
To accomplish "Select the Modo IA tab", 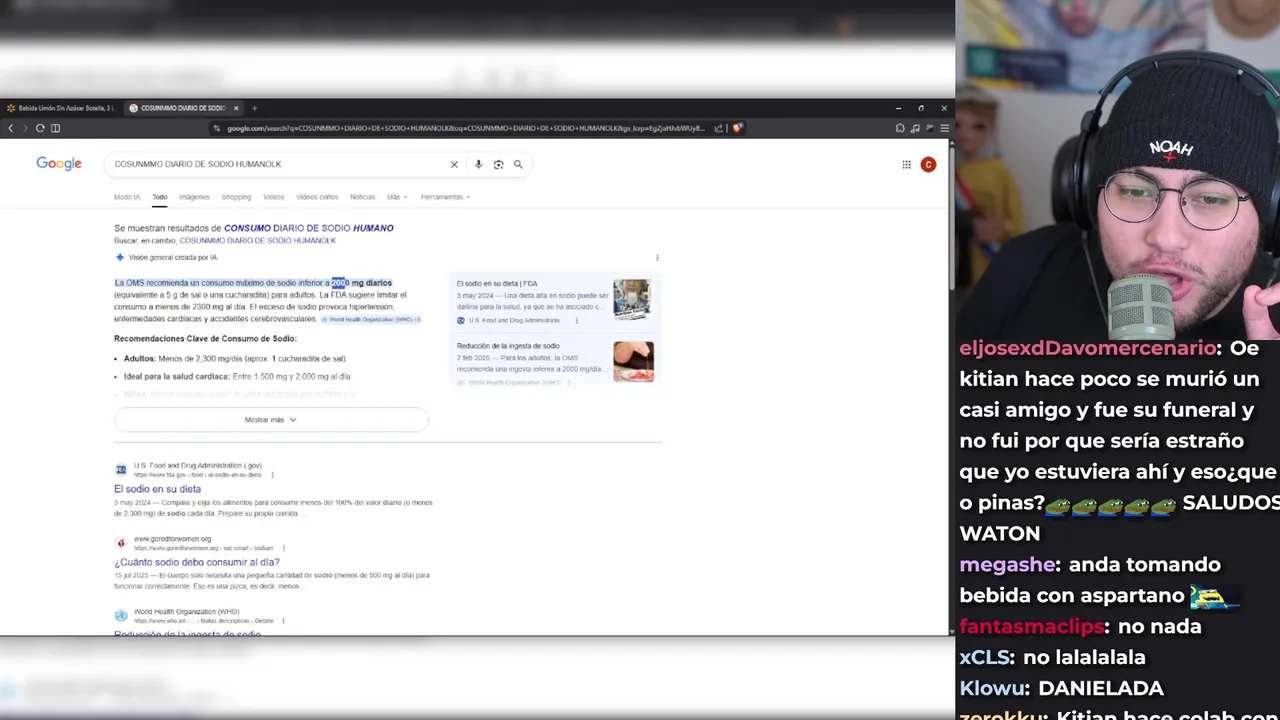I will [127, 197].
